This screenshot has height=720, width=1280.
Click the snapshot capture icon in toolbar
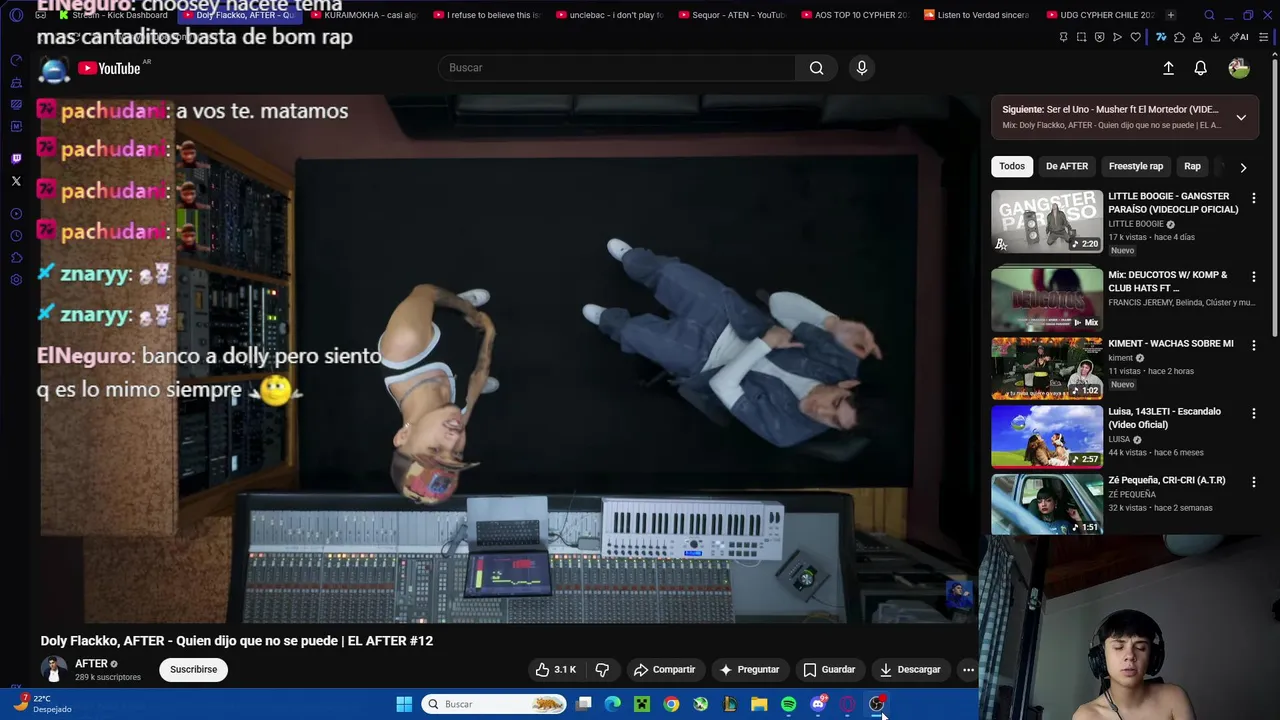tap(1081, 37)
